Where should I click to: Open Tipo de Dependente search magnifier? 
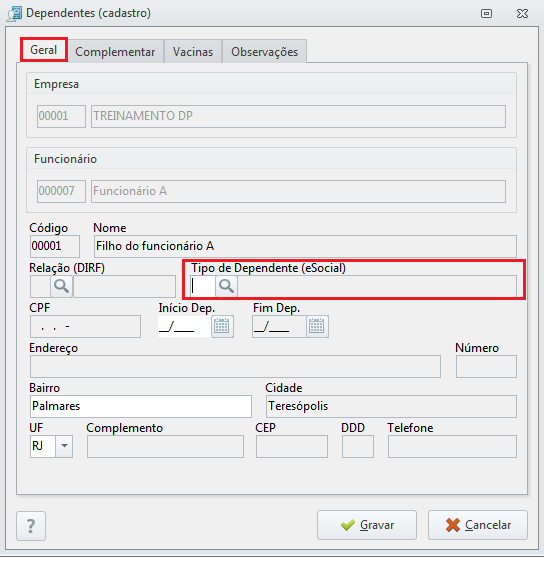click(x=226, y=286)
